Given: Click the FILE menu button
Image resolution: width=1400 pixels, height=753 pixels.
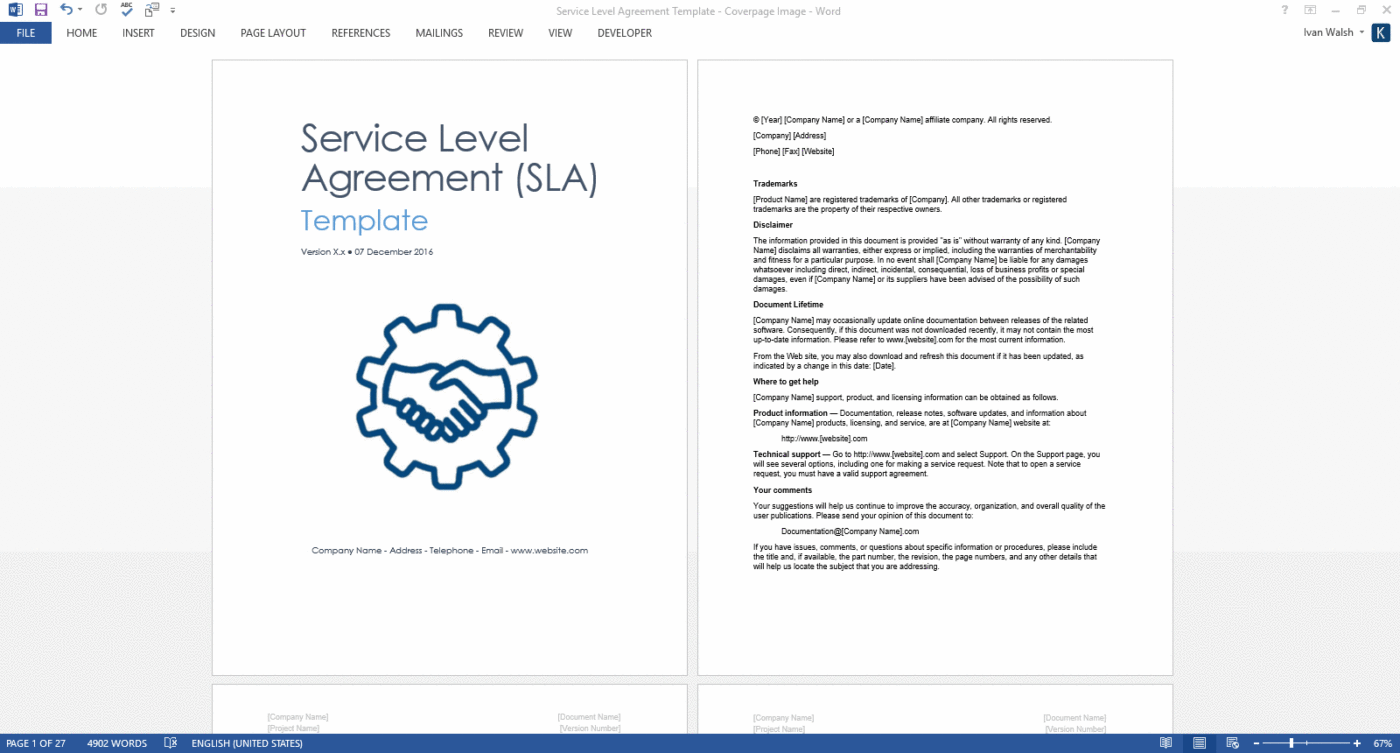Looking at the screenshot, I should [25, 33].
